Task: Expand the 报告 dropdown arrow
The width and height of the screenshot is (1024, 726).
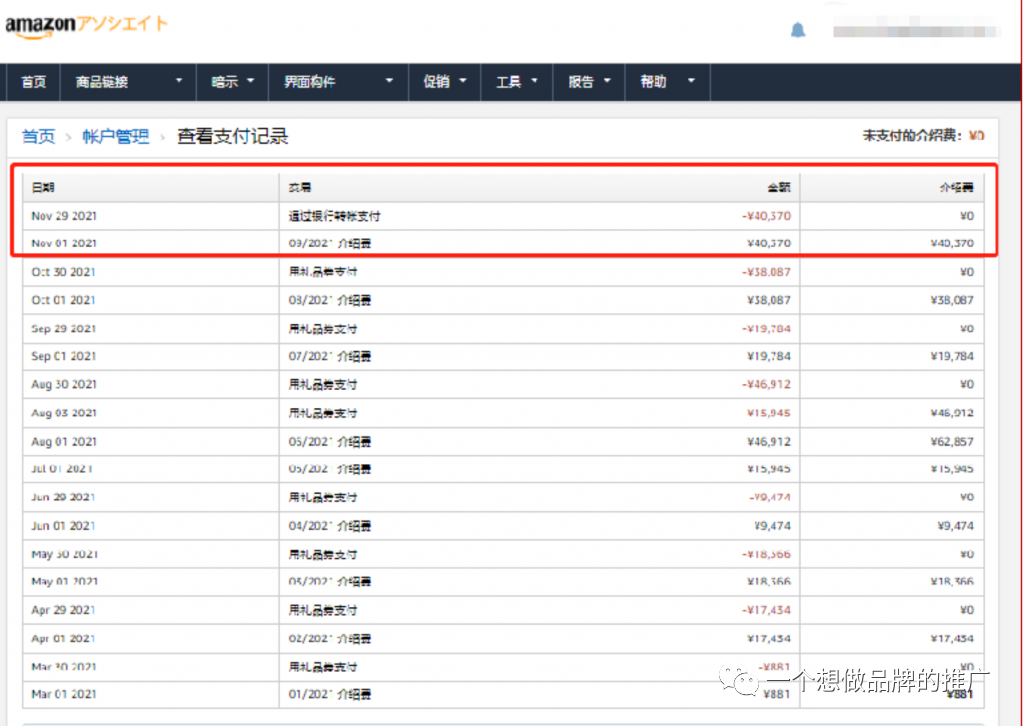Action: [x=607, y=81]
